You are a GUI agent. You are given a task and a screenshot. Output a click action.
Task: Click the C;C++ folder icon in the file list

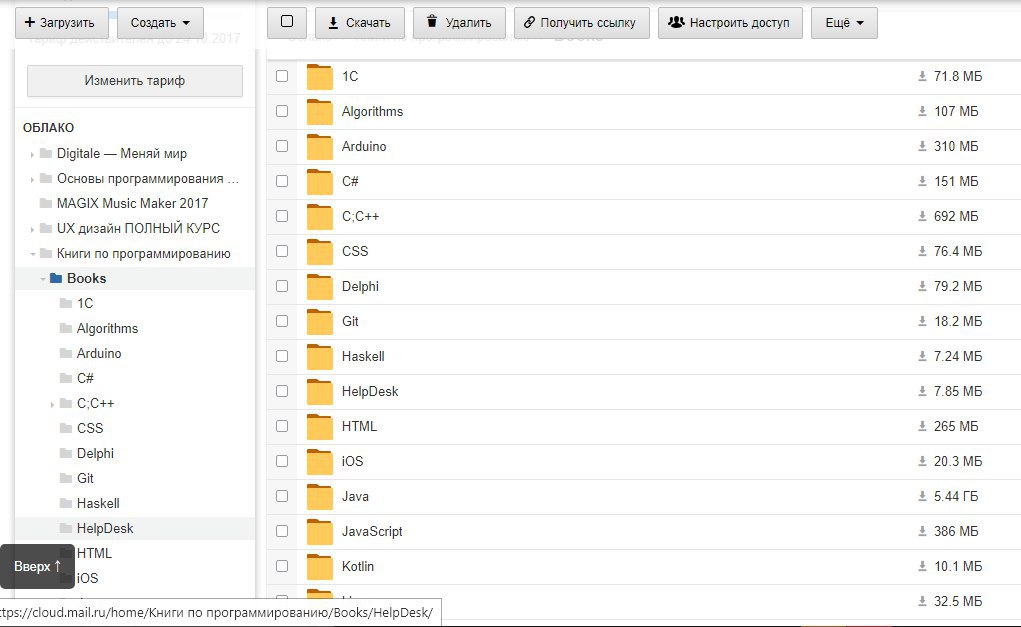pos(320,217)
